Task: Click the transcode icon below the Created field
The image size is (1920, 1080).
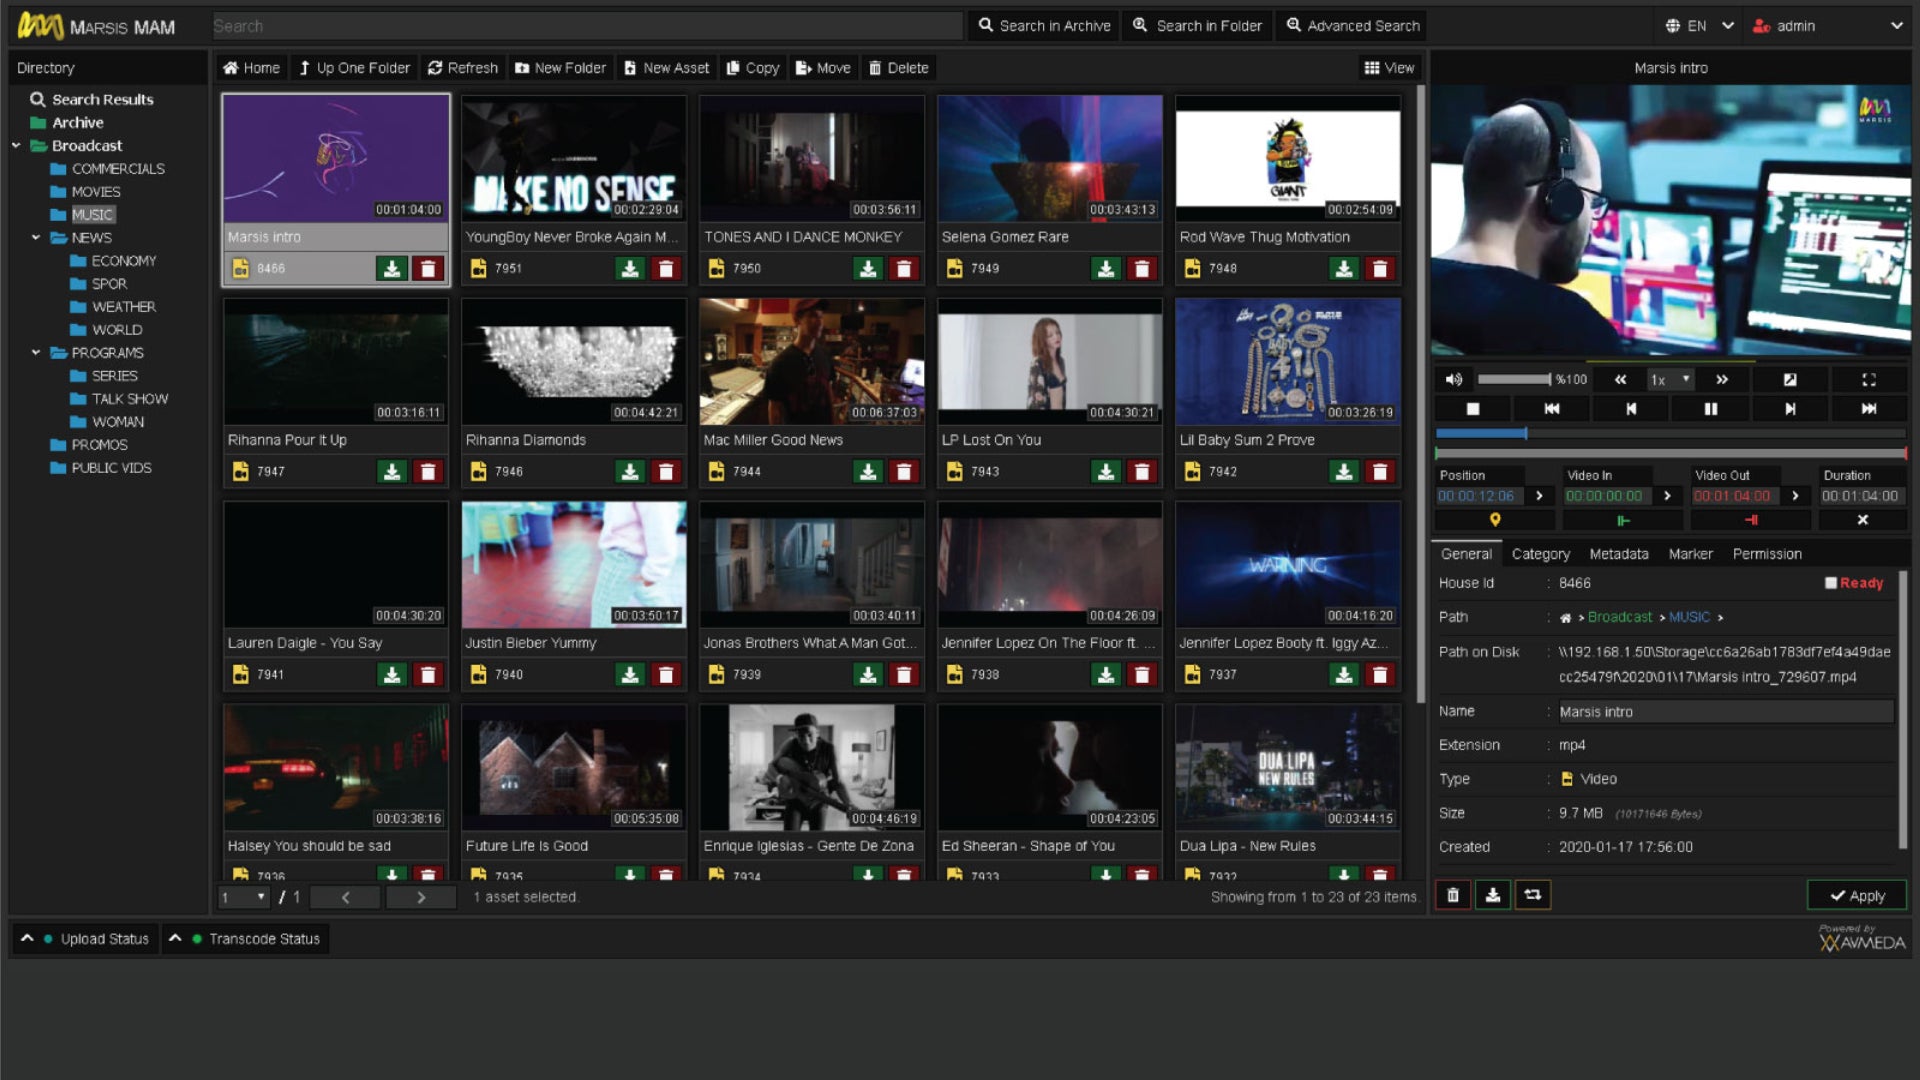Action: tap(1532, 895)
